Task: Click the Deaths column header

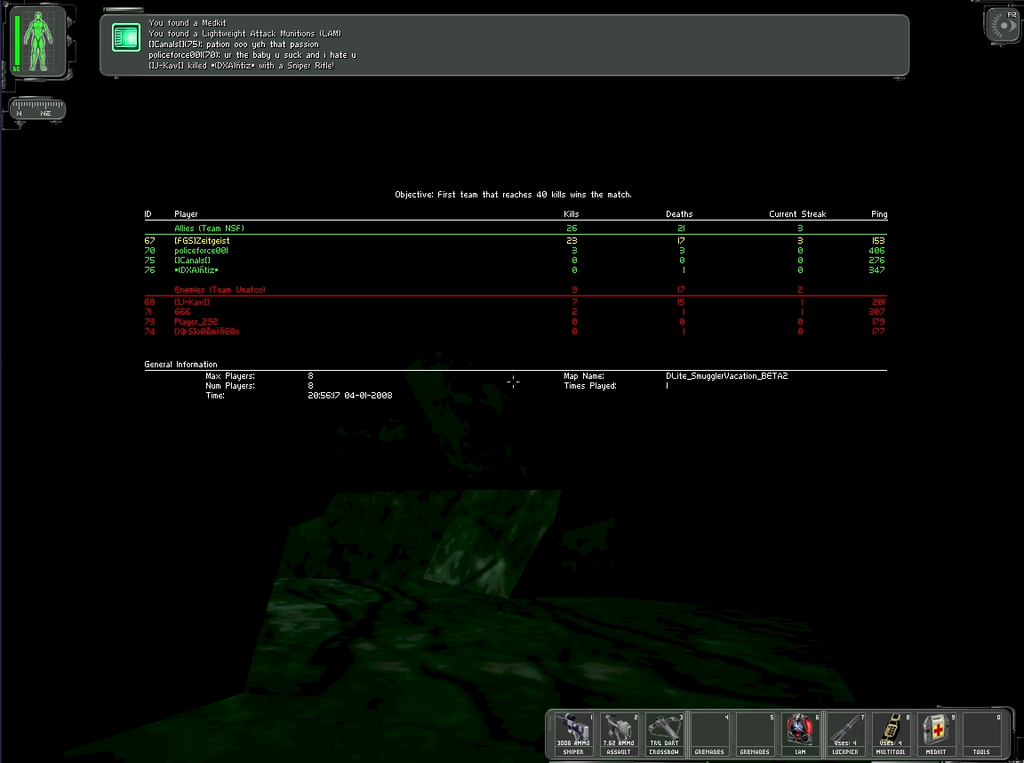Action: pyautogui.click(x=679, y=214)
